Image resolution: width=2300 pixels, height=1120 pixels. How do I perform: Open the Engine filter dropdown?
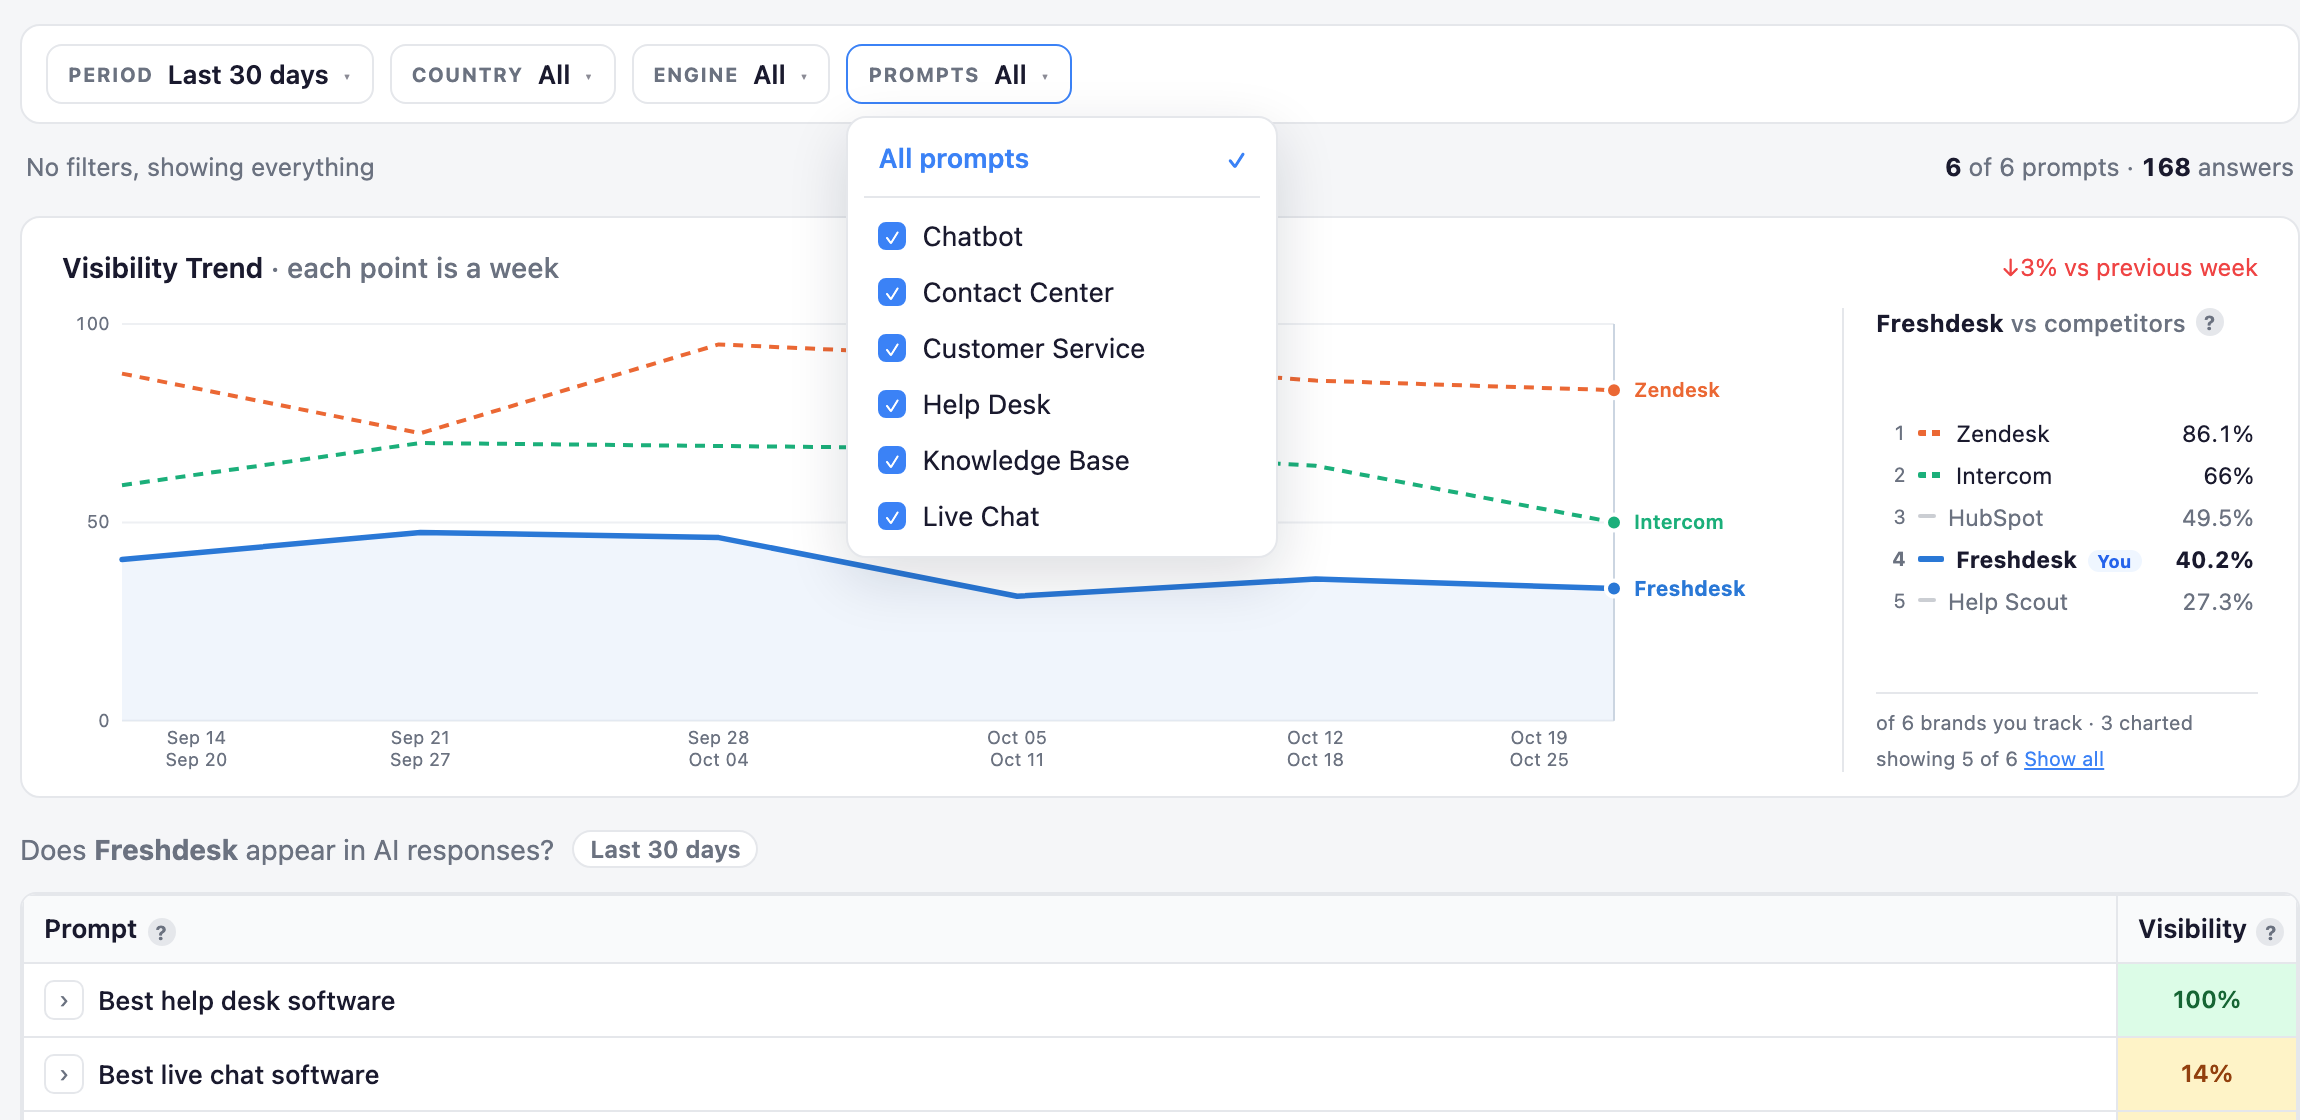click(x=730, y=74)
